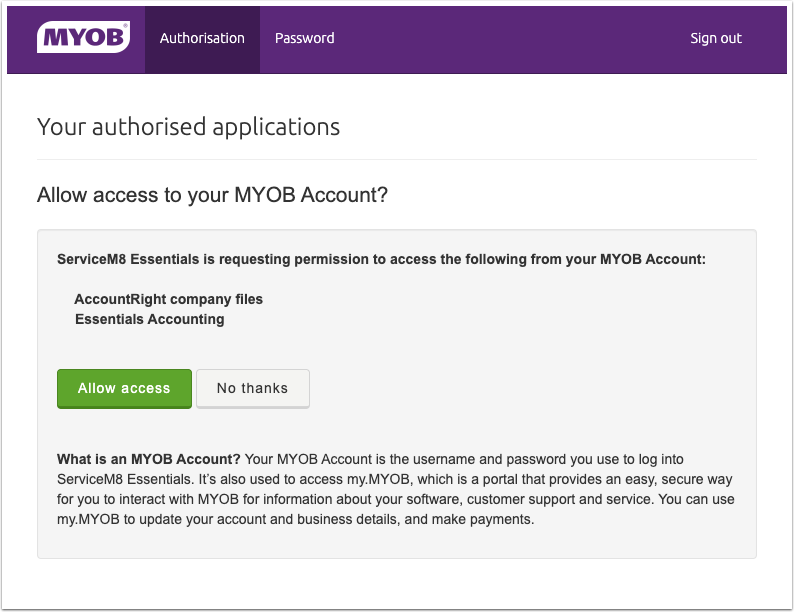The image size is (794, 612).
Task: Click the MYOB logo
Action: (x=84, y=37)
